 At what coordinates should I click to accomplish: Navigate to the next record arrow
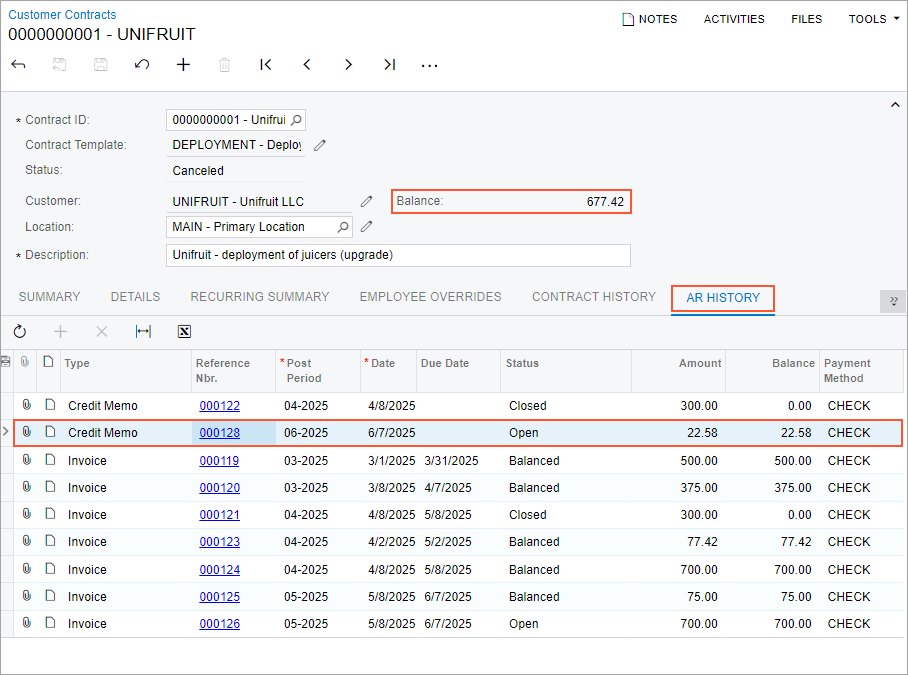coord(348,65)
